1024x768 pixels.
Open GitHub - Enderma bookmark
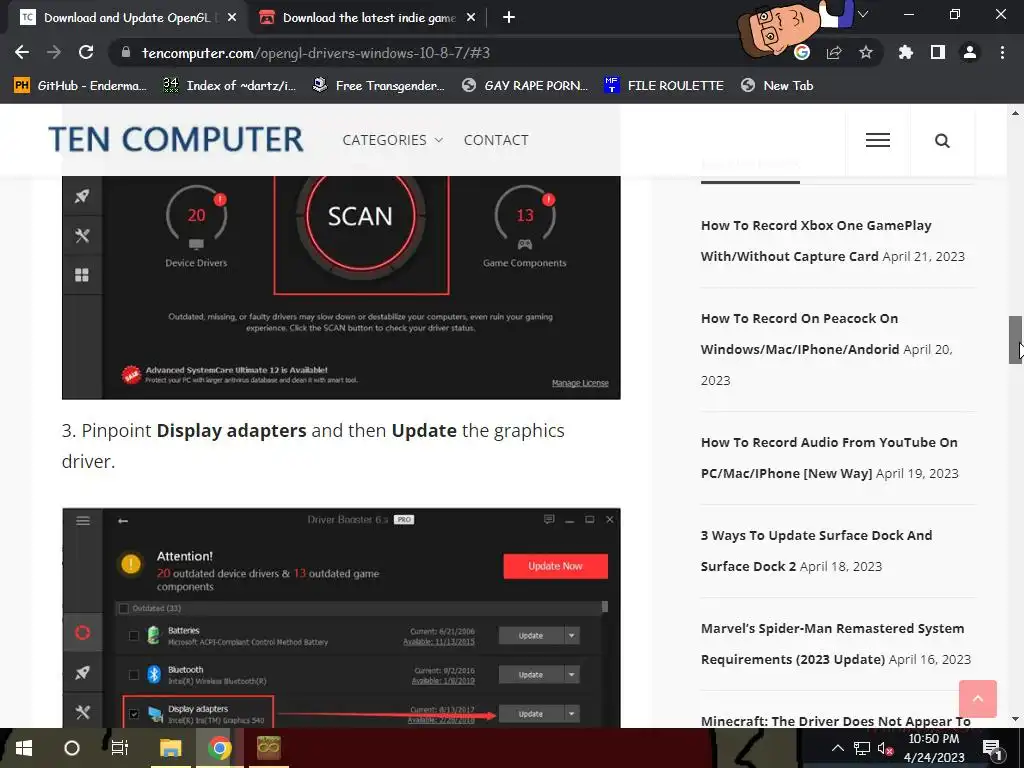[80, 86]
